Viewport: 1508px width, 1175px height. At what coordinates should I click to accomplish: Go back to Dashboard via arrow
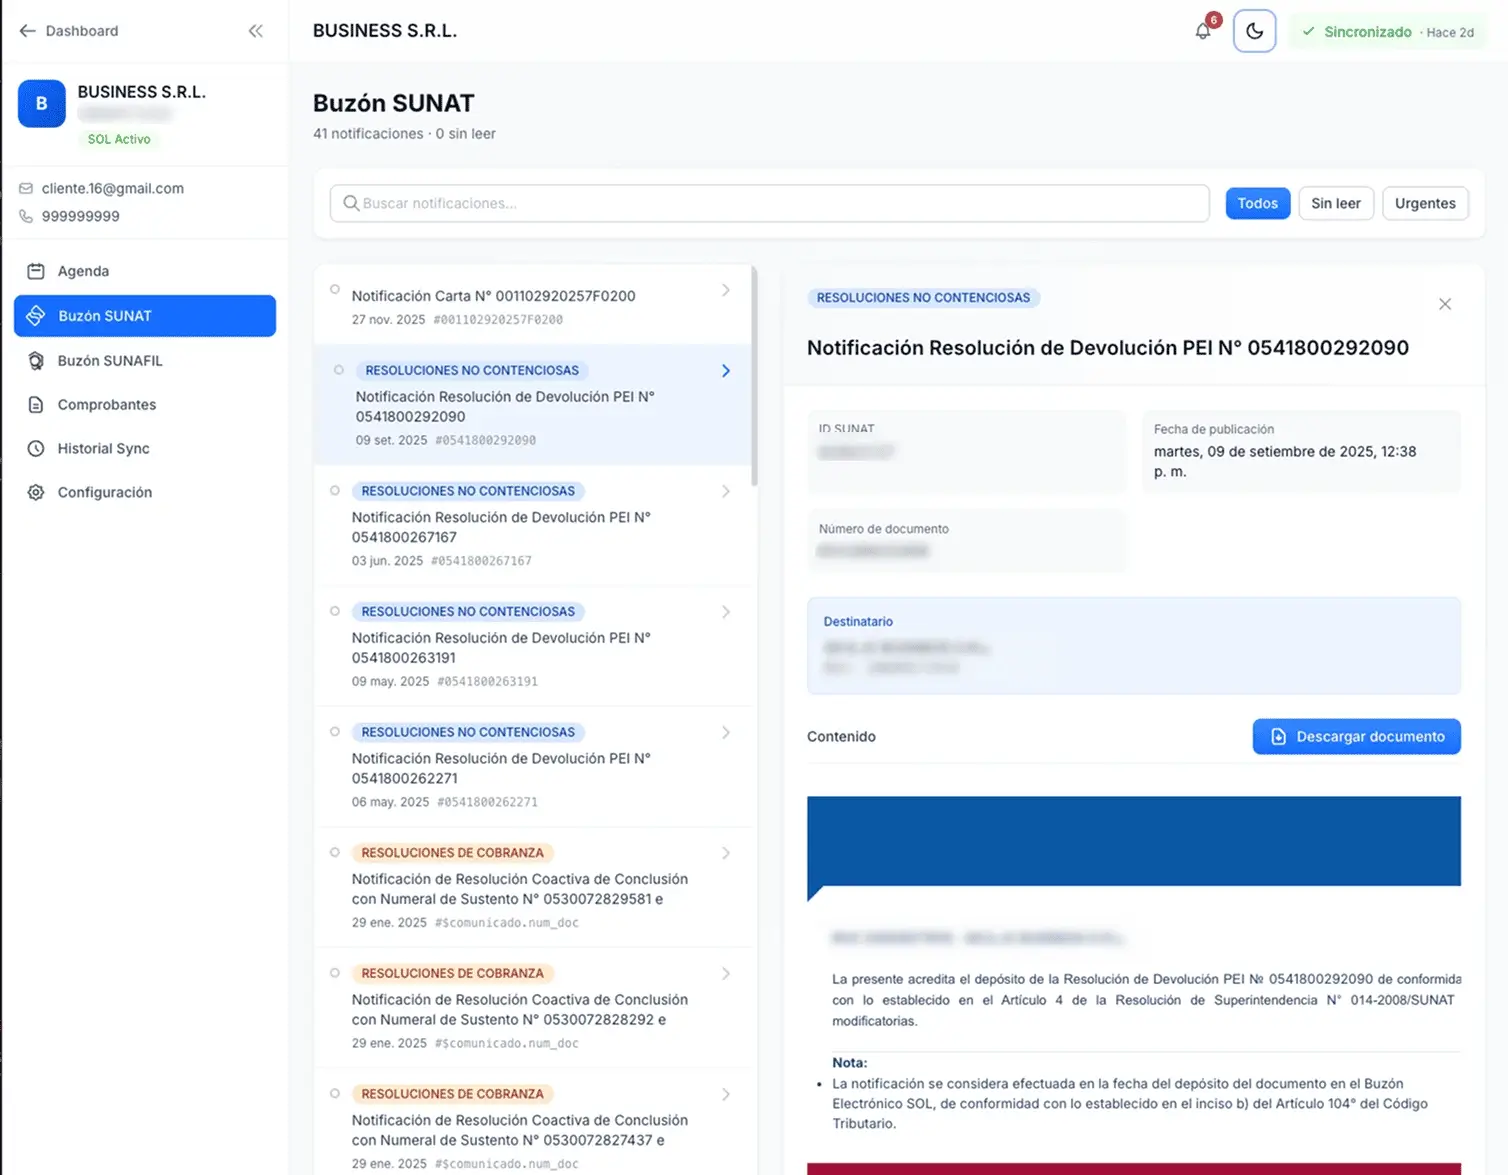(x=28, y=31)
